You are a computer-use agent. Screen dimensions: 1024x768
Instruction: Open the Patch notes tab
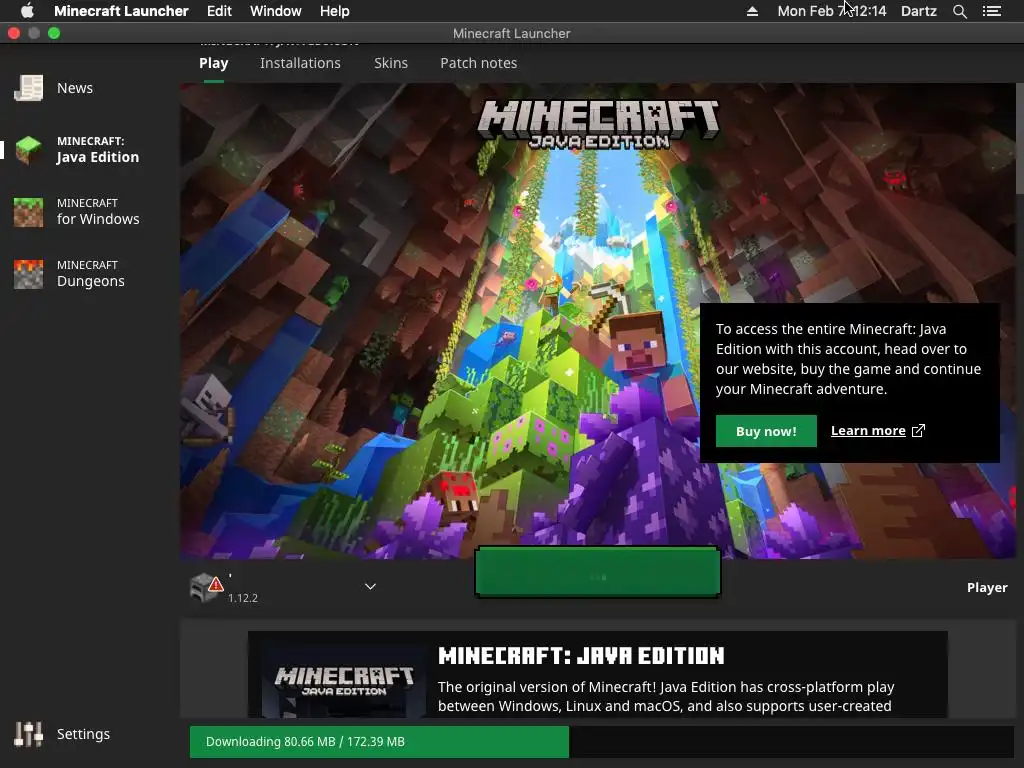479,63
